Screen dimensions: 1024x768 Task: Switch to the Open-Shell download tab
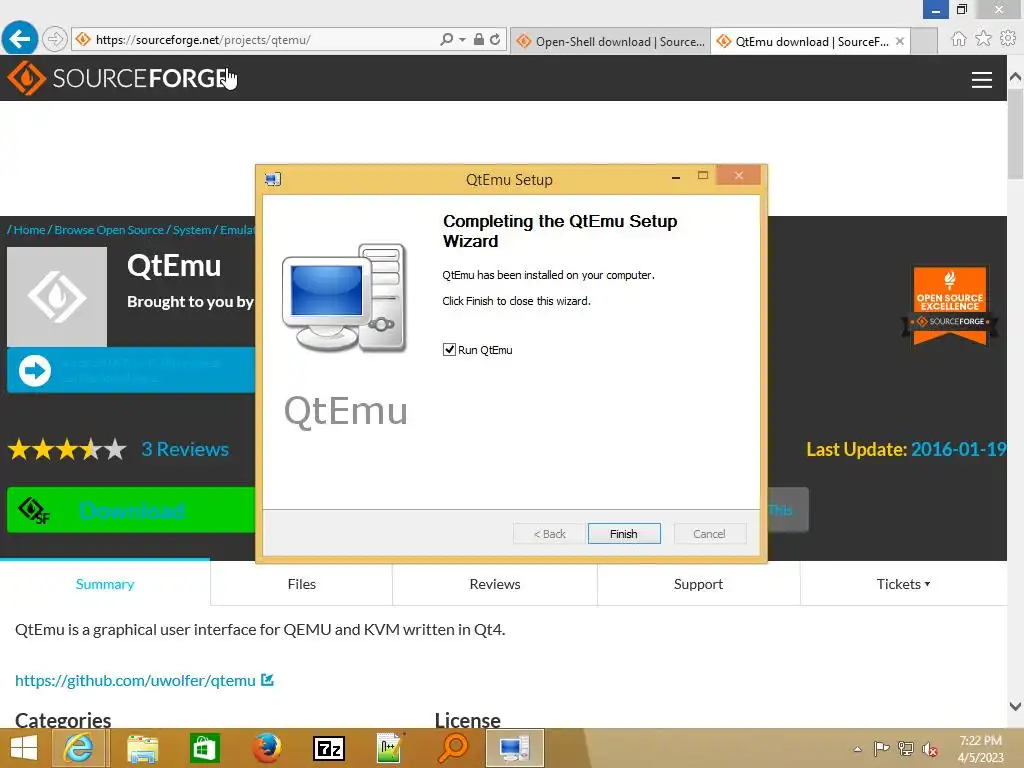coord(611,41)
